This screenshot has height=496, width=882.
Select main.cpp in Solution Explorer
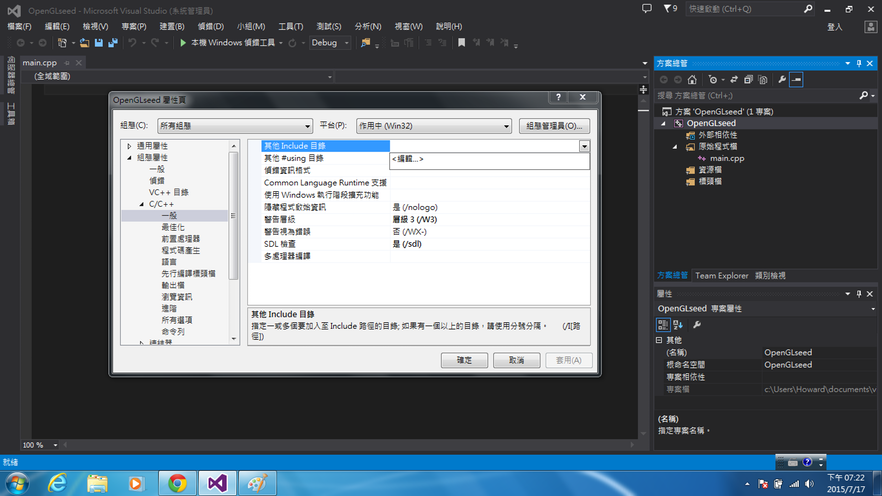click(727, 159)
